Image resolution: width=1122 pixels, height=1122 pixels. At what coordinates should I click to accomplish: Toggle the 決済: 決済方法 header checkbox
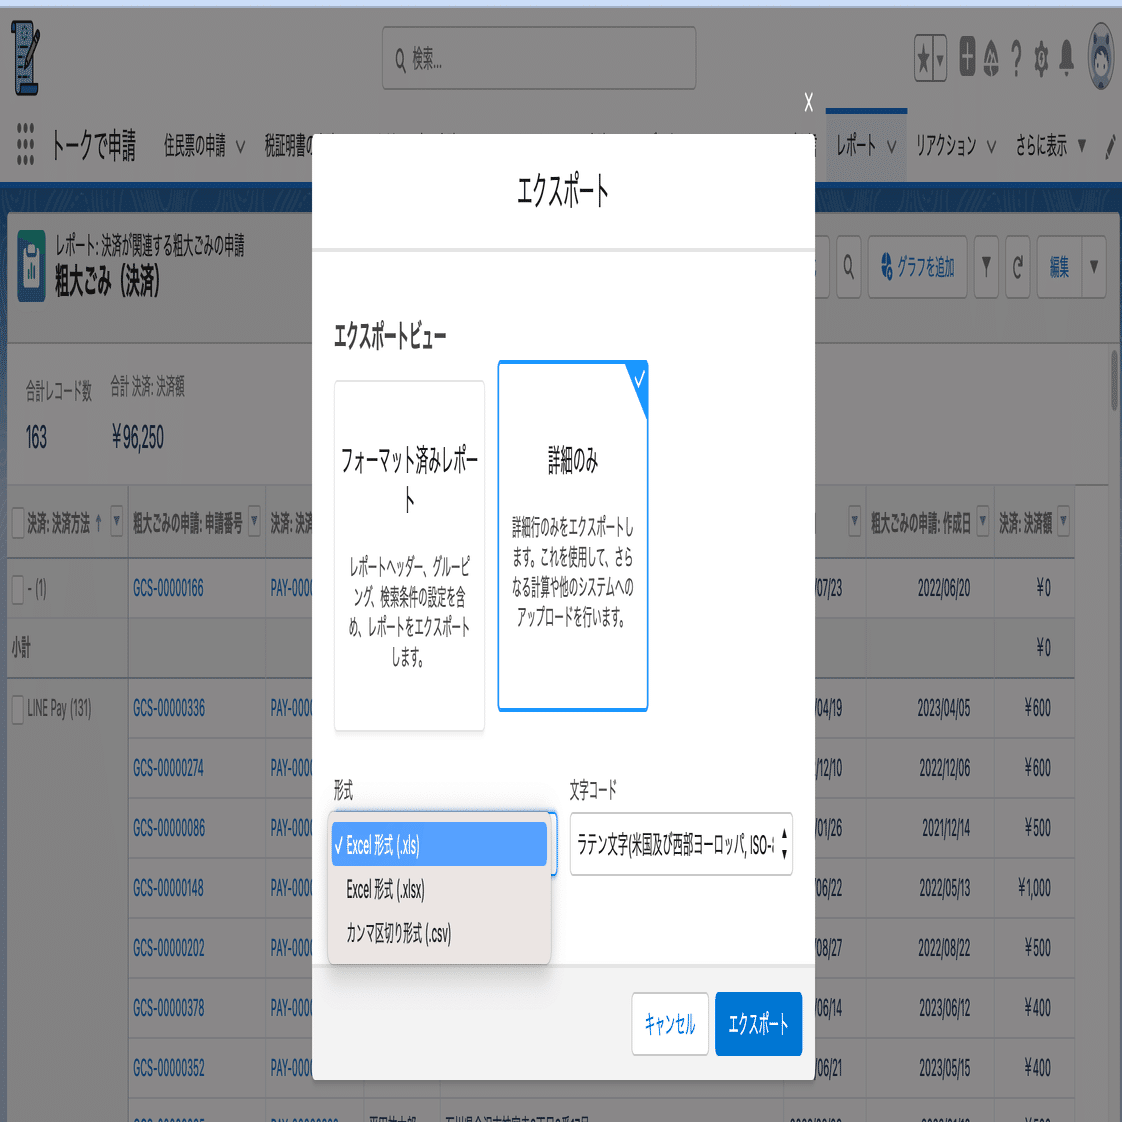click(x=18, y=523)
